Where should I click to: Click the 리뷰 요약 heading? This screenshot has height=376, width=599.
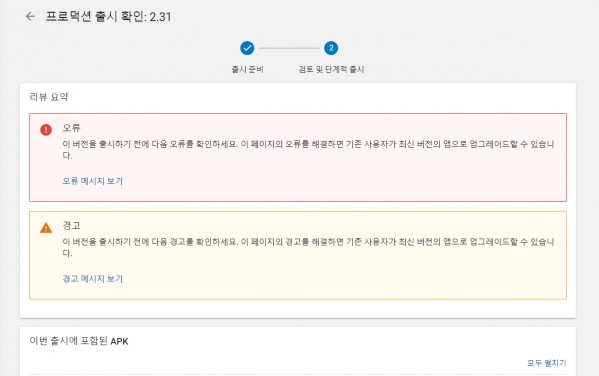[x=49, y=97]
